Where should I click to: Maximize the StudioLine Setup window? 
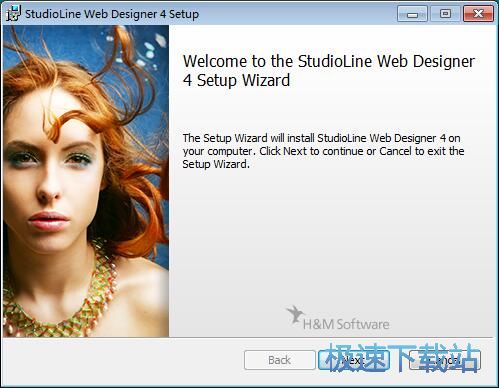click(445, 14)
